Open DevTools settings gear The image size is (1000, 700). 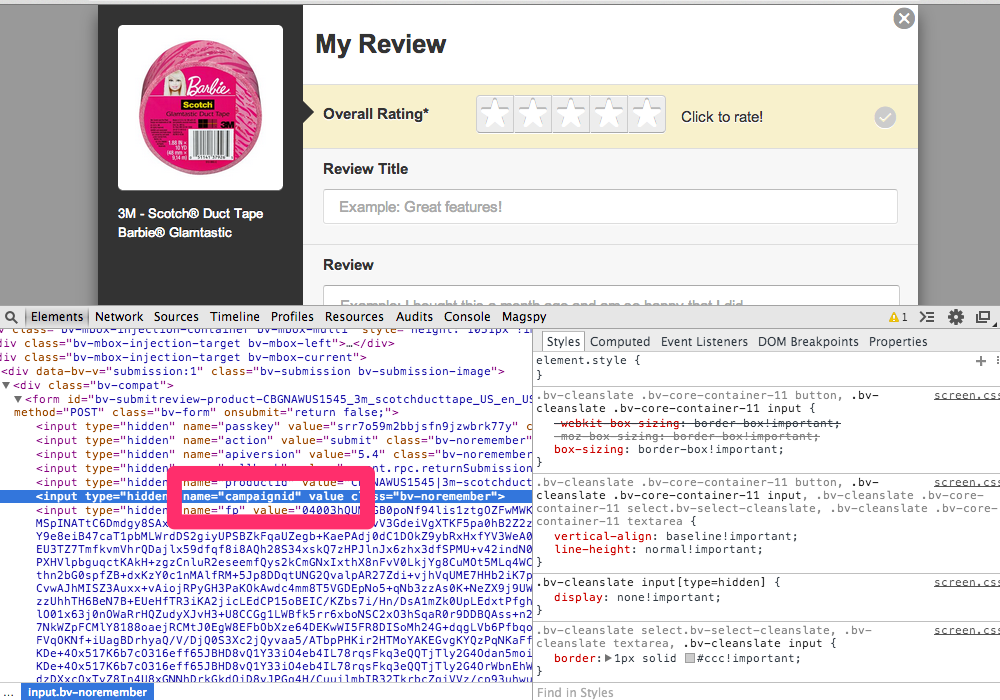[955, 317]
